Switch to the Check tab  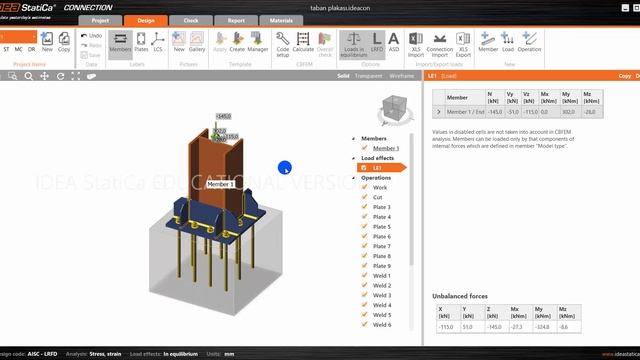(191, 20)
